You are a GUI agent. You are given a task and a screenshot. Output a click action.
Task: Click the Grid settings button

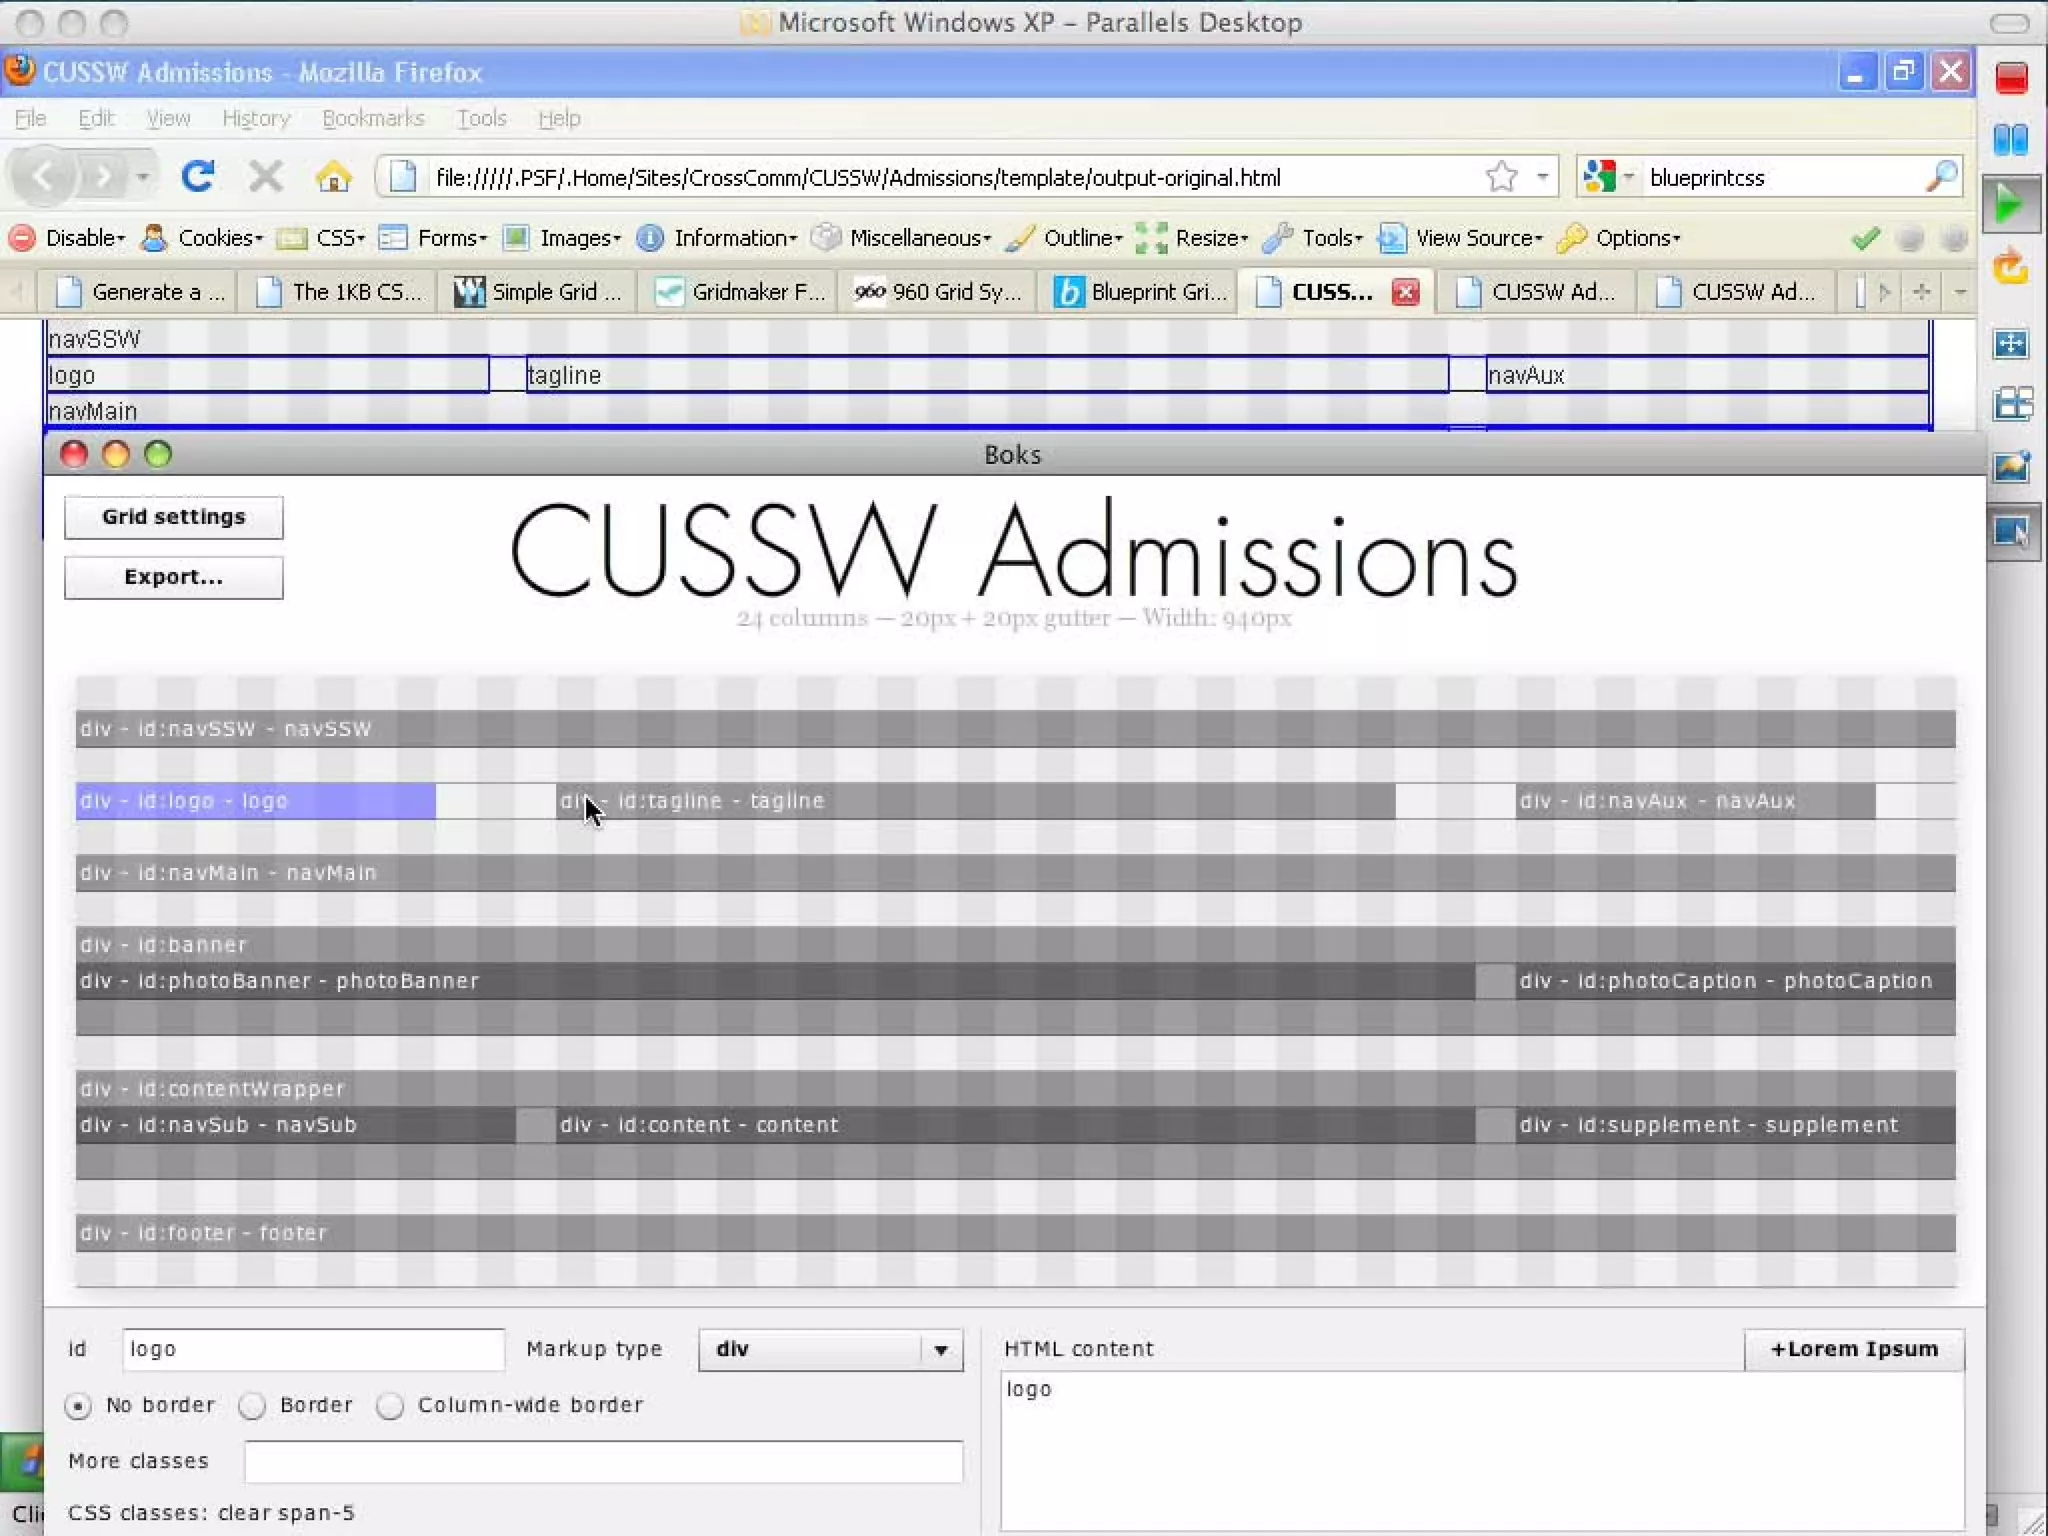174,517
